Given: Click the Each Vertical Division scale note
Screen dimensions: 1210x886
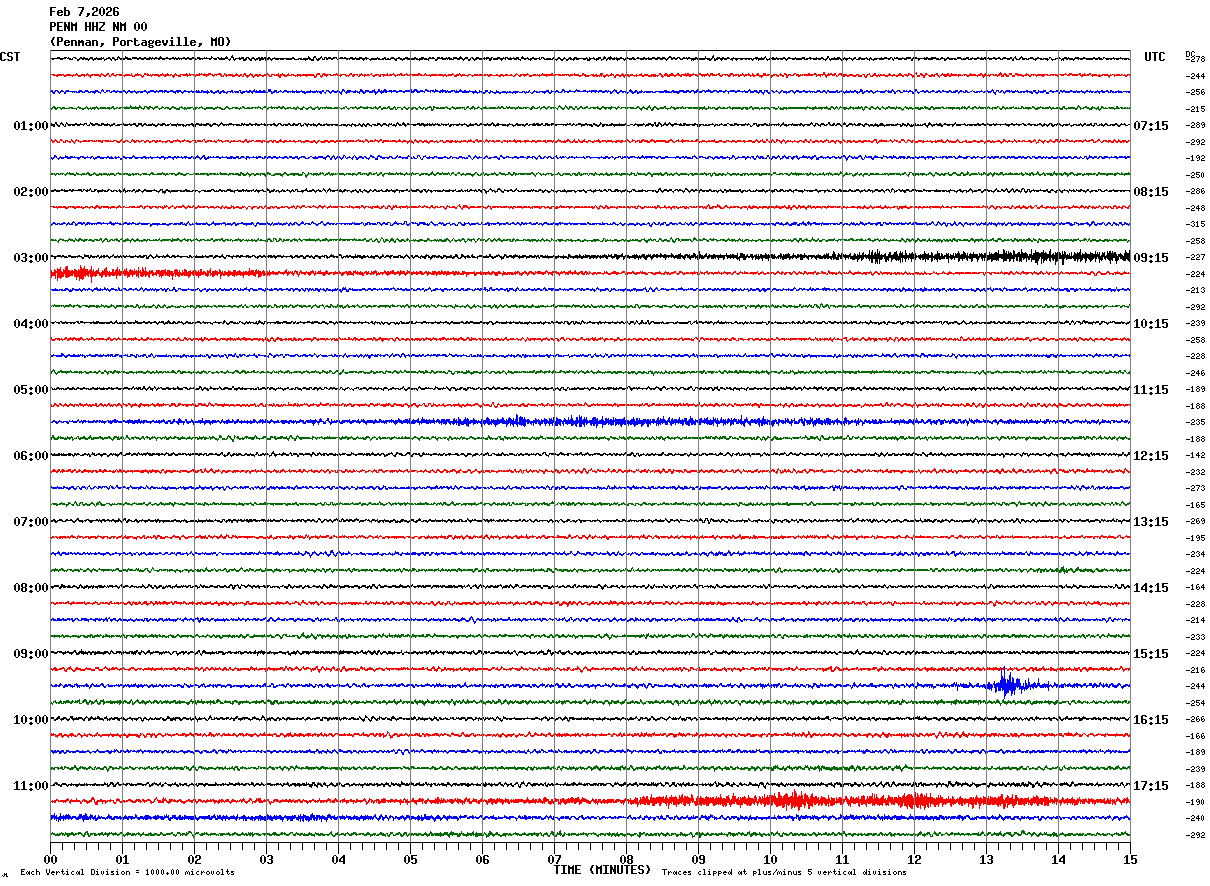Looking at the screenshot, I should pyautogui.click(x=127, y=872).
